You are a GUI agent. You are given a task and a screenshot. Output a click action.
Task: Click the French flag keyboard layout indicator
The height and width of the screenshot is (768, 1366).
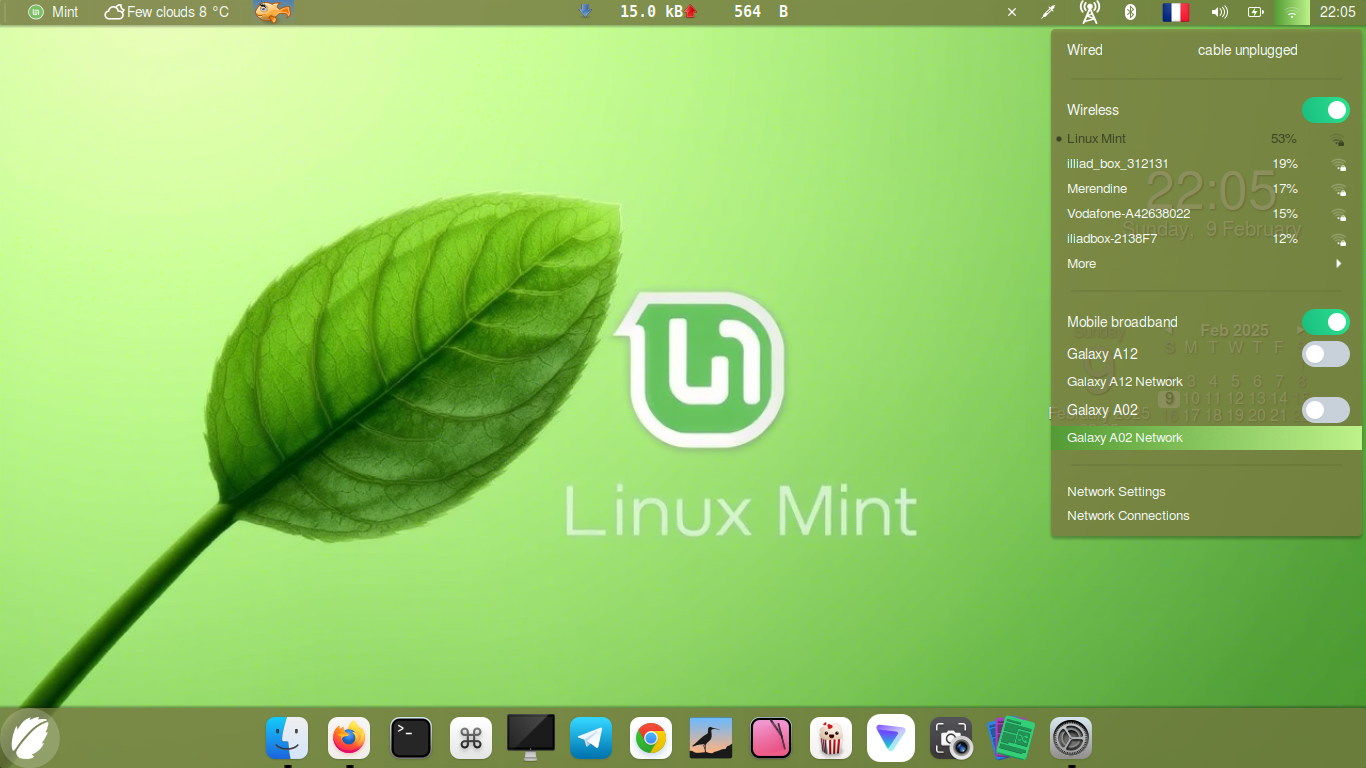point(1175,12)
